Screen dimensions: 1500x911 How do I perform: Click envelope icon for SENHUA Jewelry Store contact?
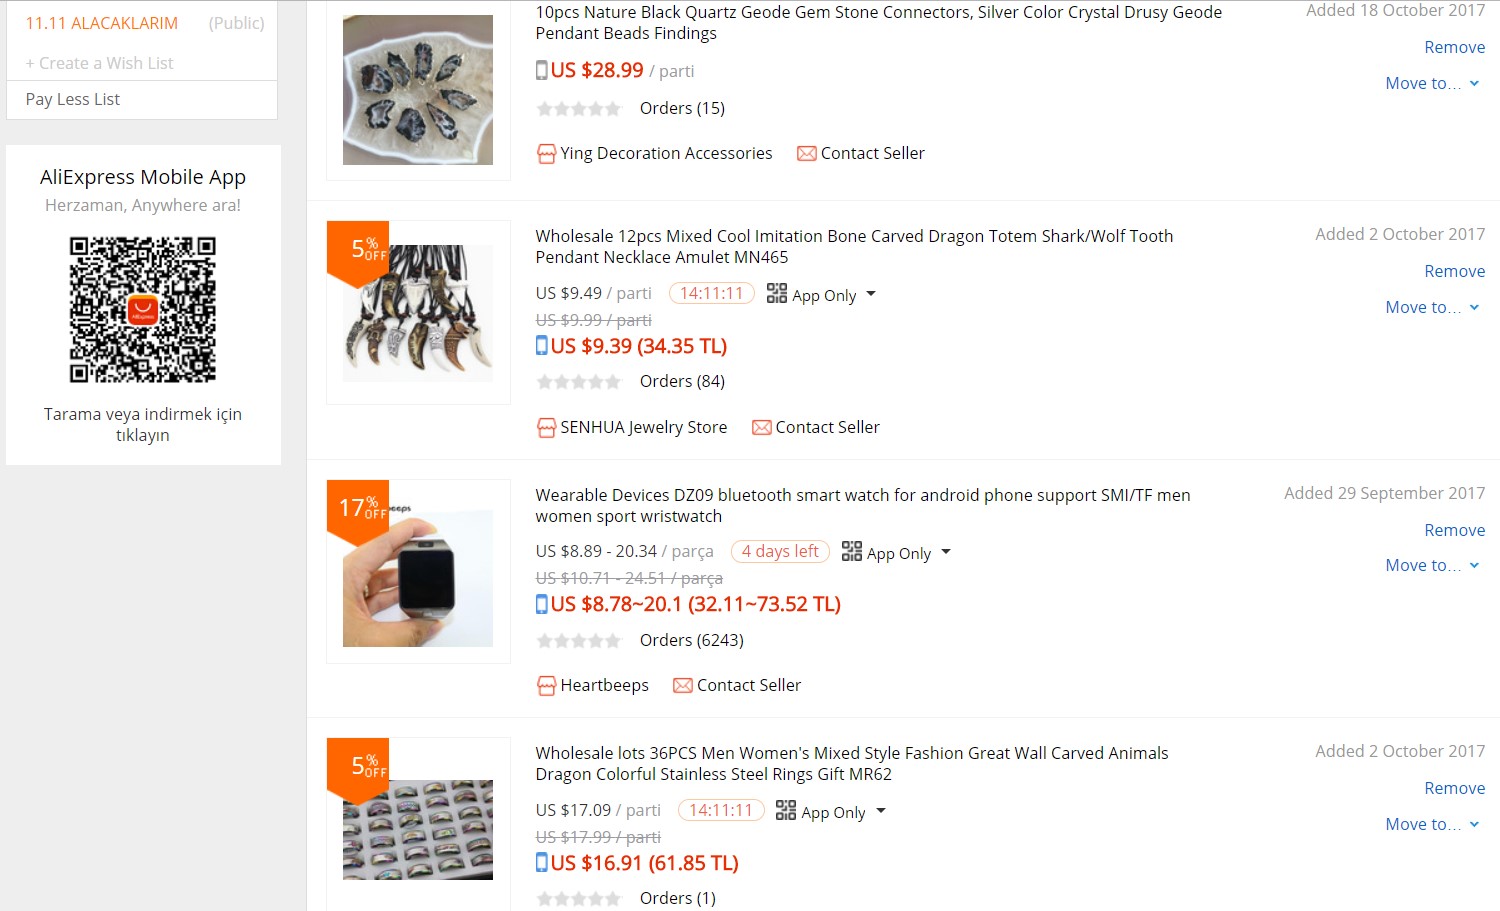(x=762, y=428)
